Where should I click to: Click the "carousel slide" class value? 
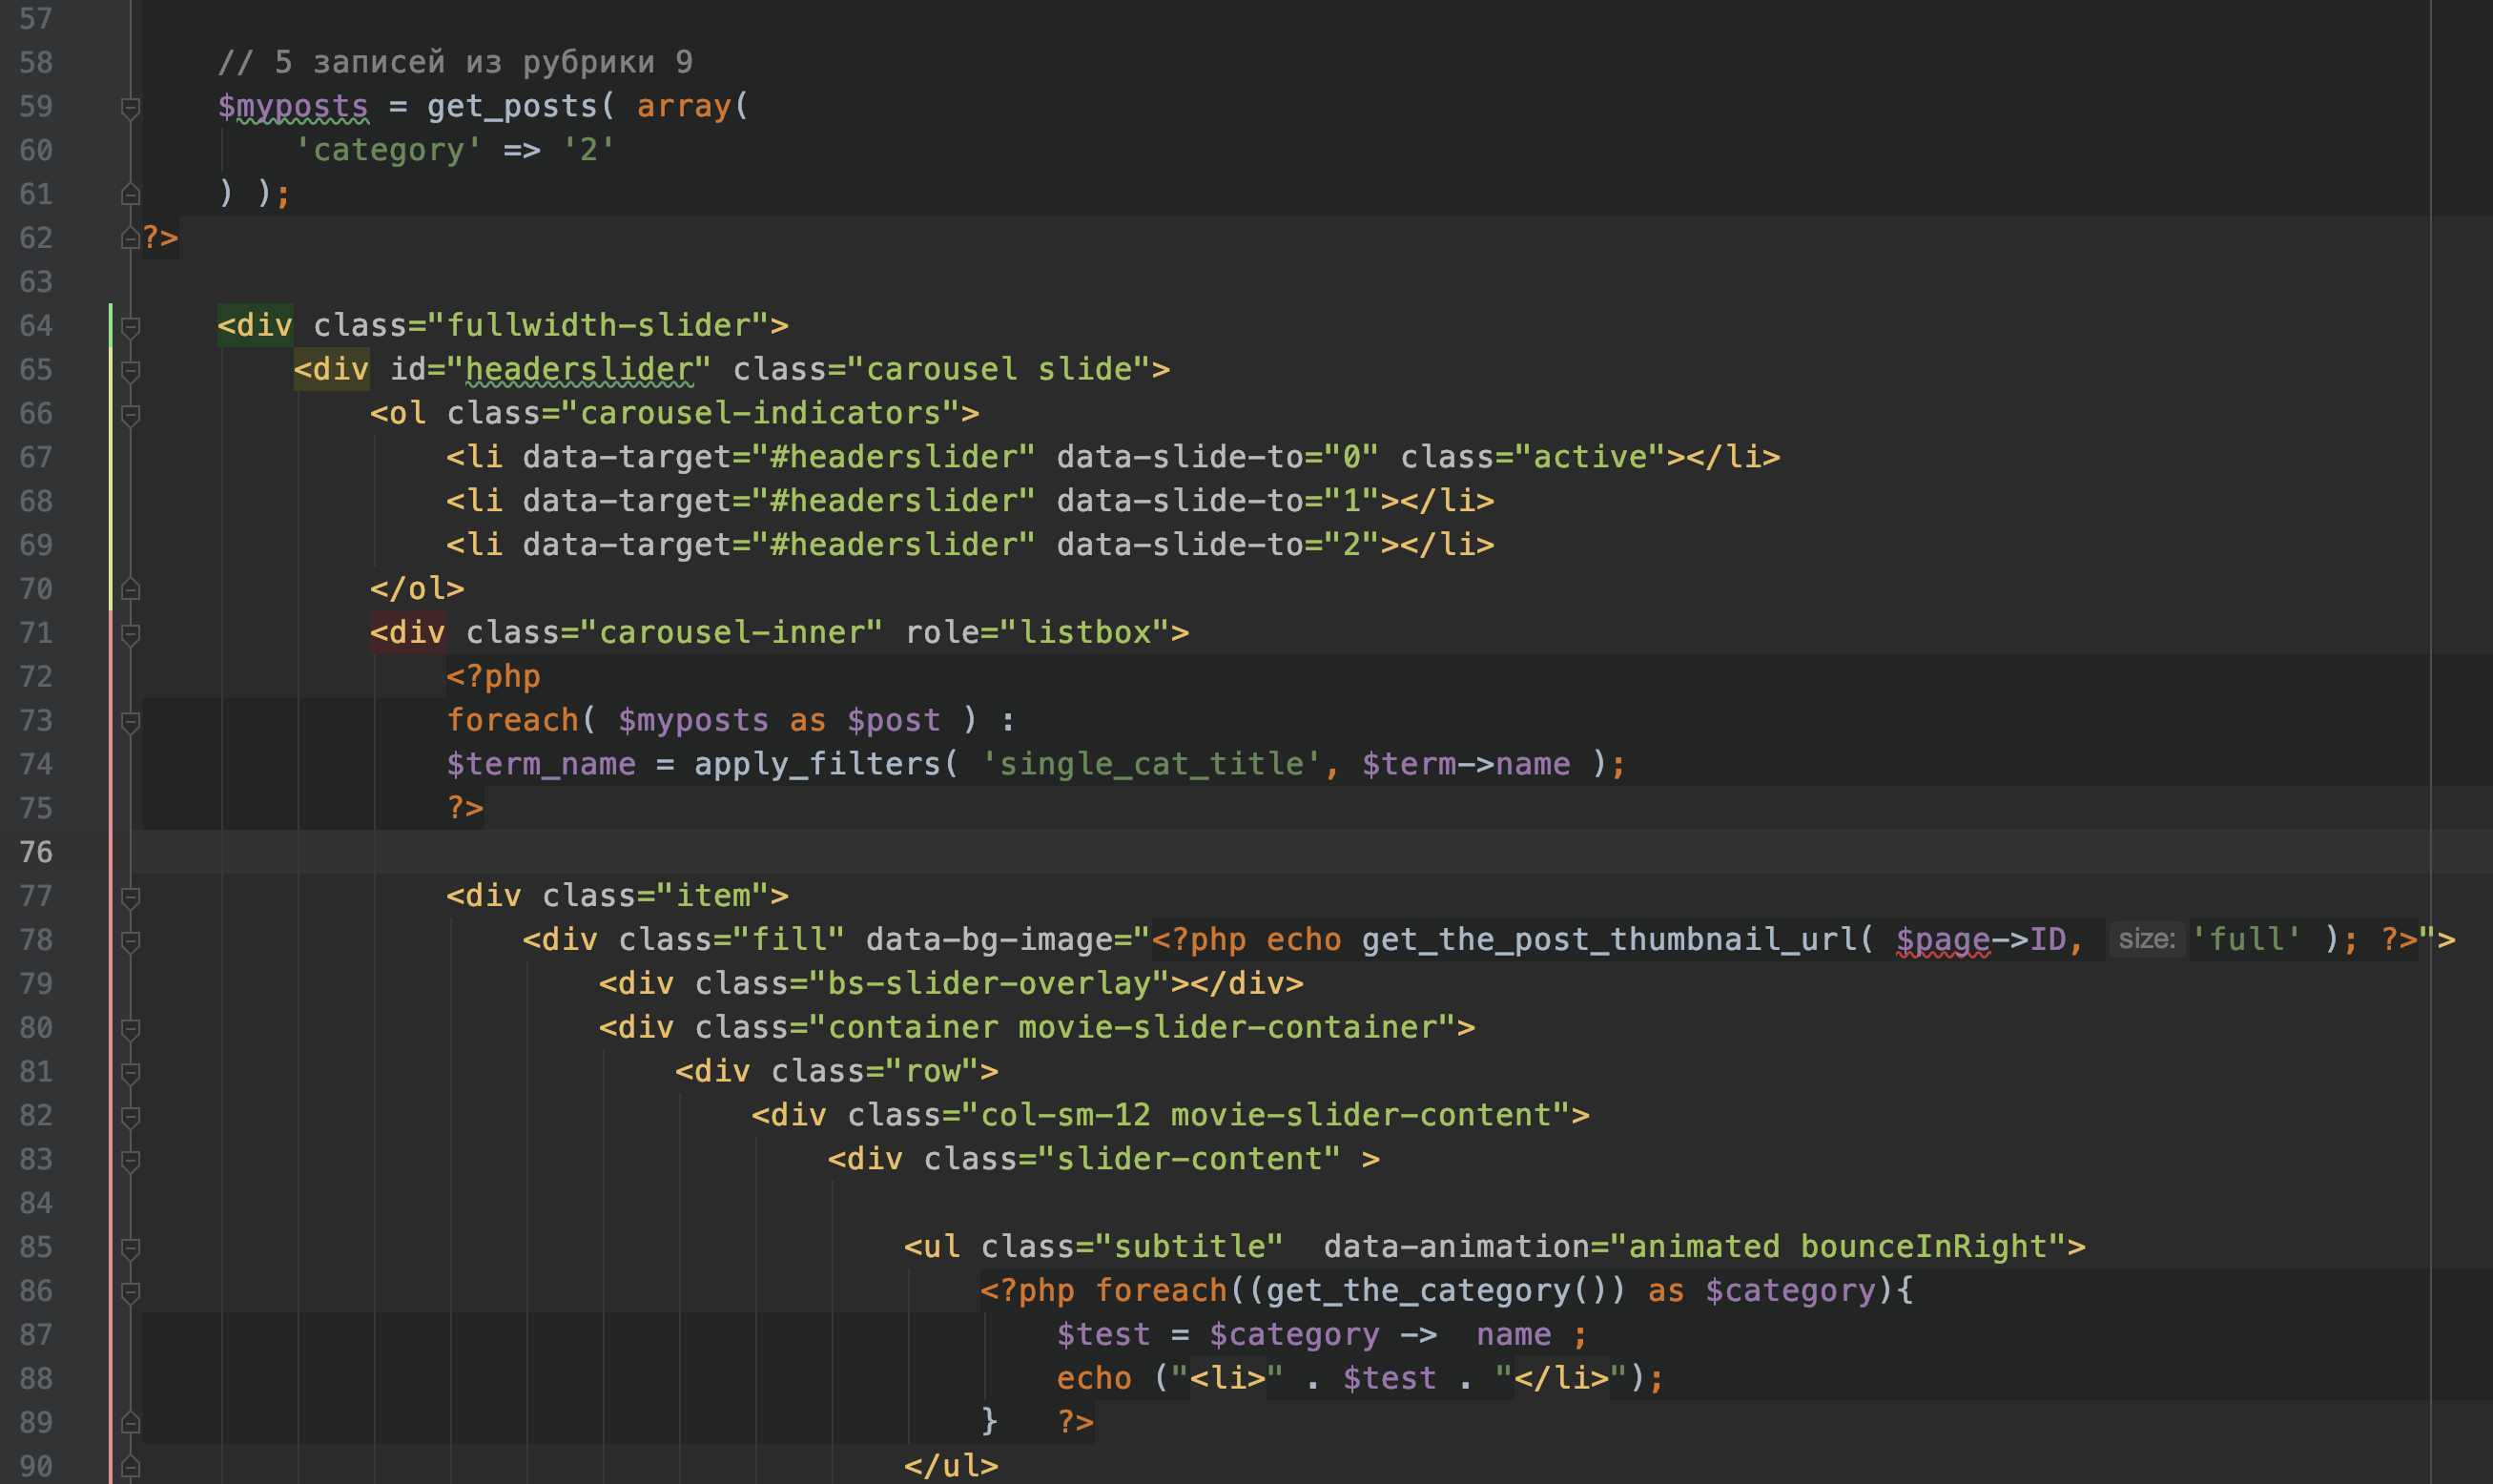click(x=1000, y=369)
